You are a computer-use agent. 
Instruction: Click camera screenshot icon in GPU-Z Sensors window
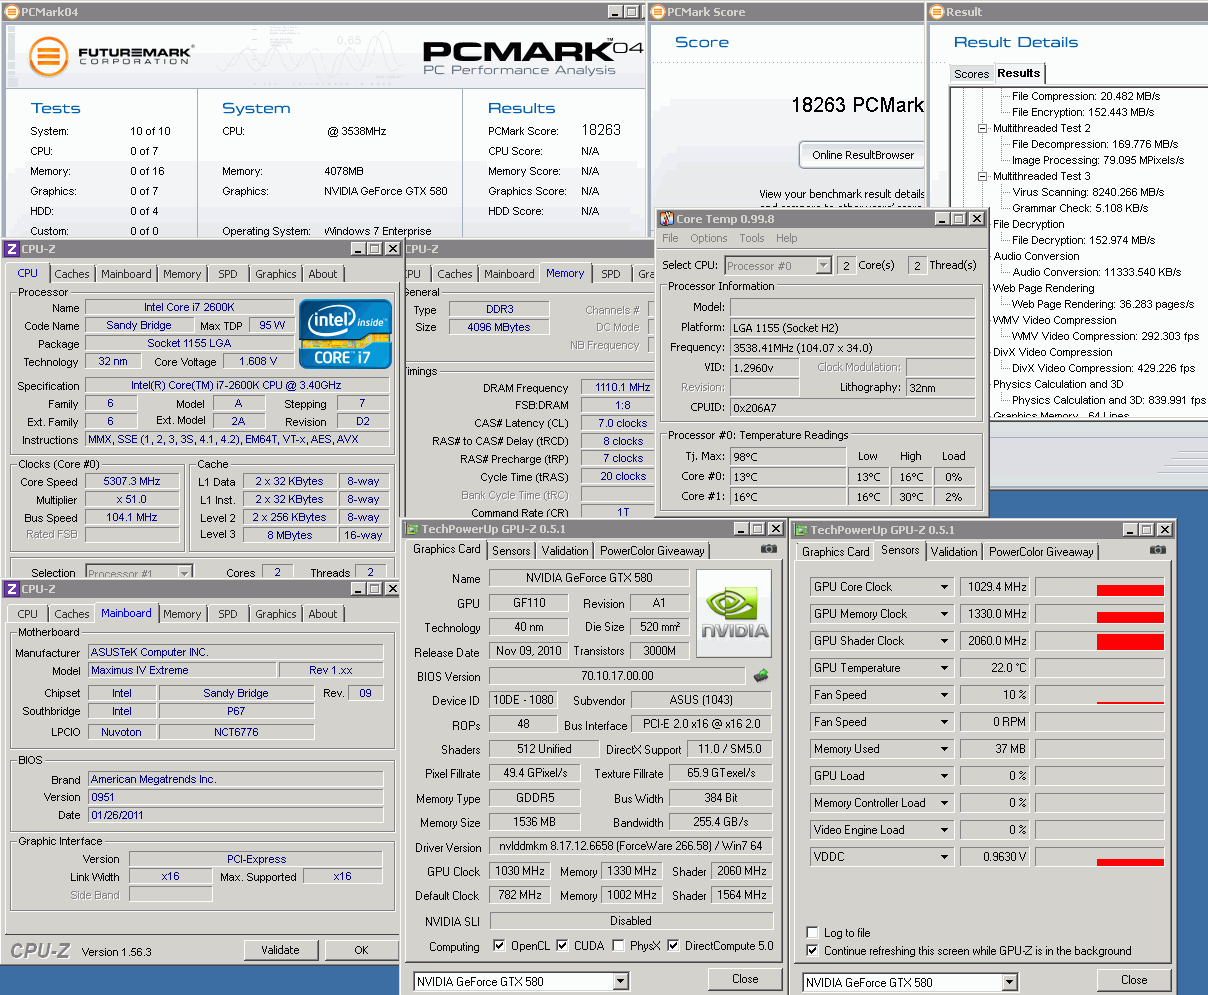(1157, 549)
